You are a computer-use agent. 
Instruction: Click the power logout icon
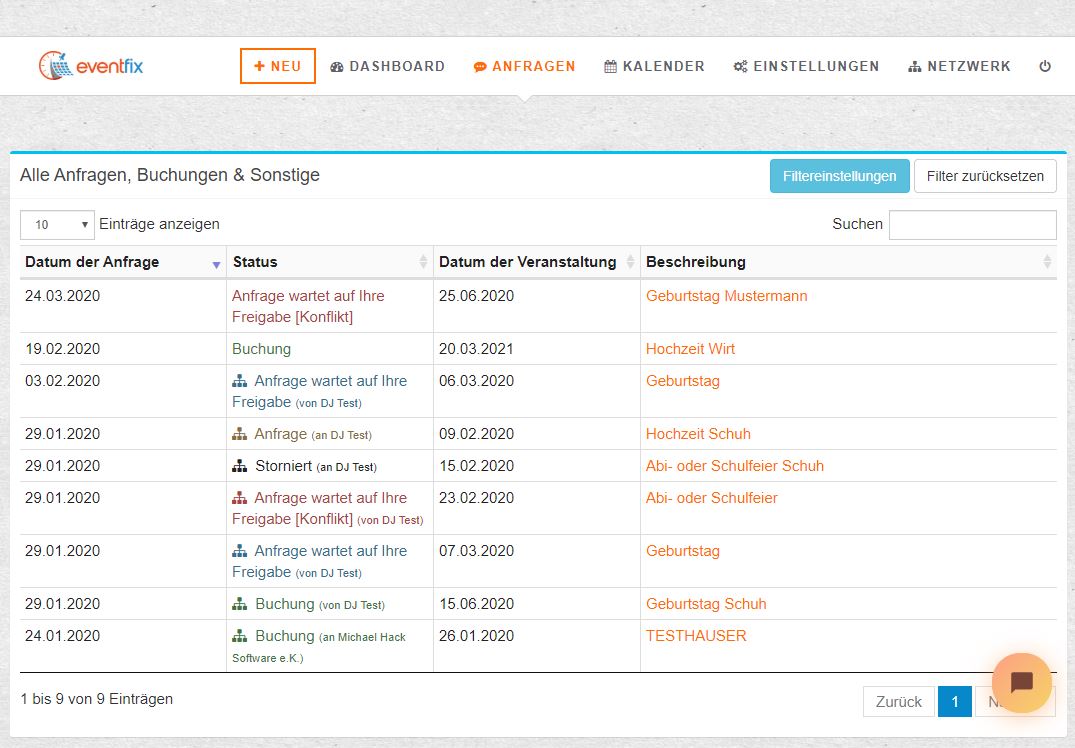click(1045, 67)
